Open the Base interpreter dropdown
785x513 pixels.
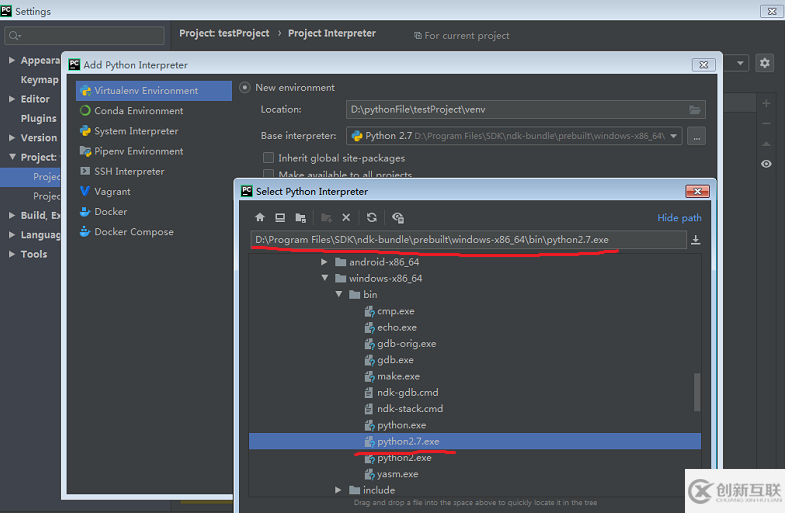(x=673, y=136)
